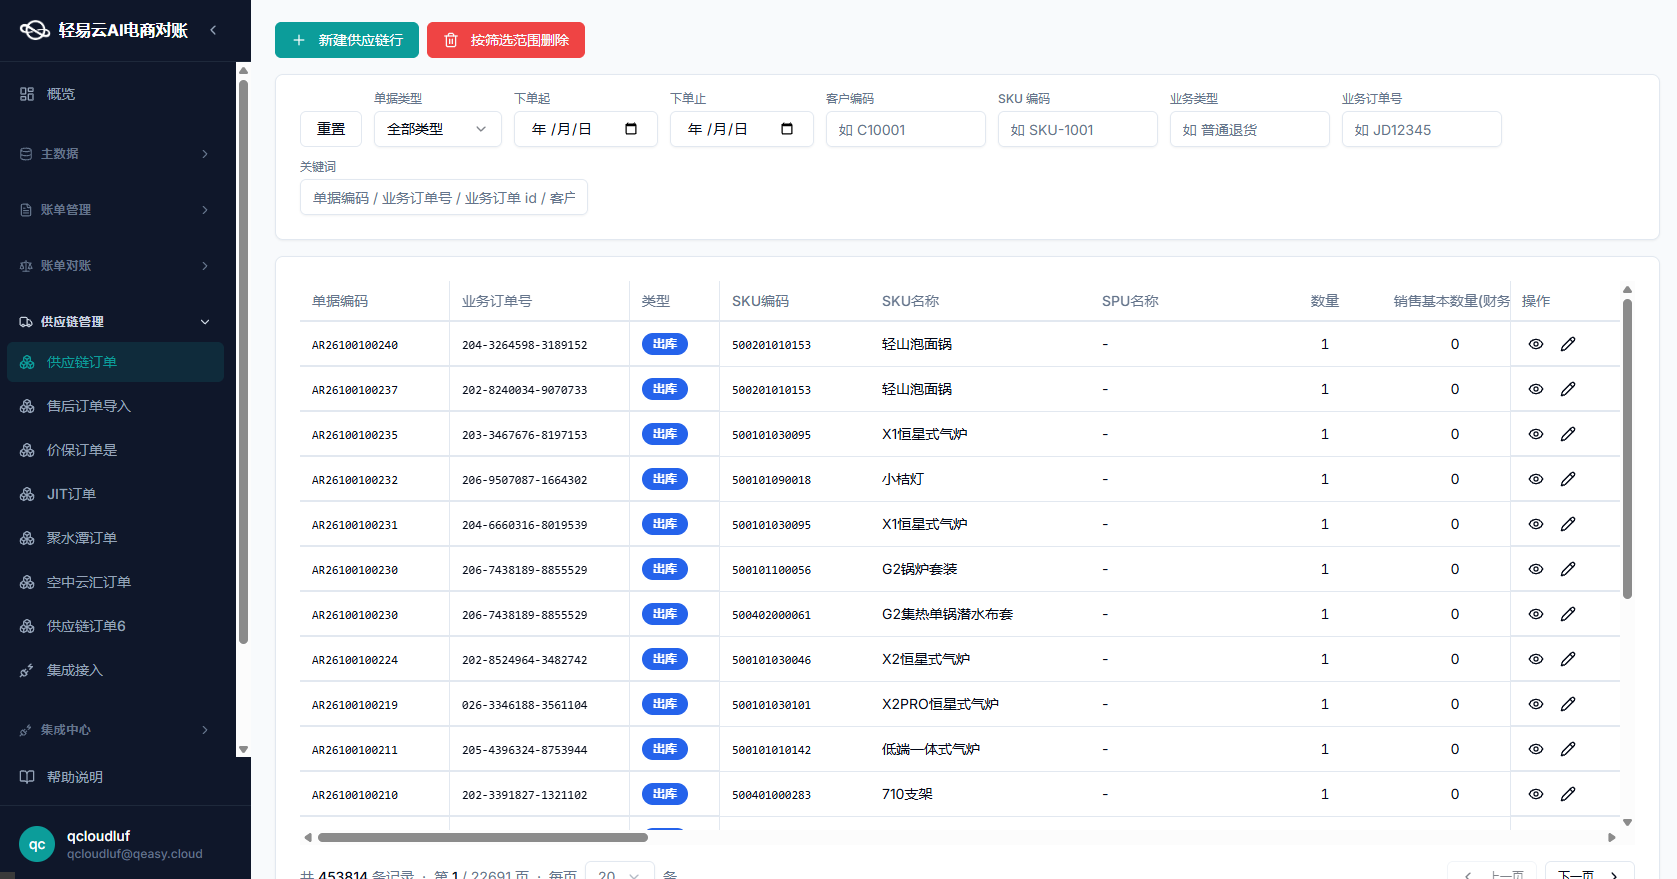Select 供应链订单 in the sidebar
Image resolution: width=1677 pixels, height=879 pixels.
point(116,362)
